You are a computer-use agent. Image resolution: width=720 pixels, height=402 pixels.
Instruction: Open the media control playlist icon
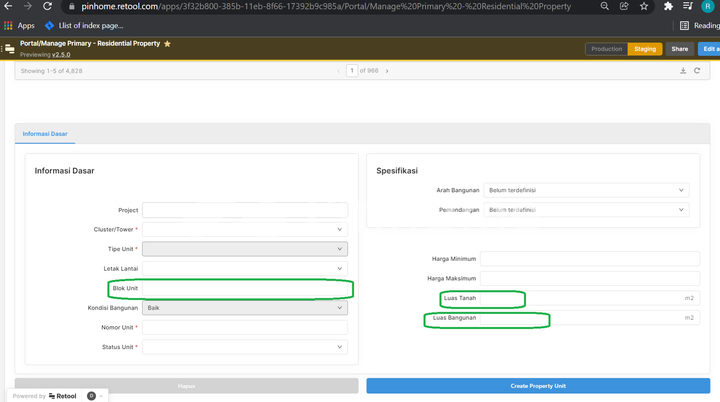(x=688, y=6)
